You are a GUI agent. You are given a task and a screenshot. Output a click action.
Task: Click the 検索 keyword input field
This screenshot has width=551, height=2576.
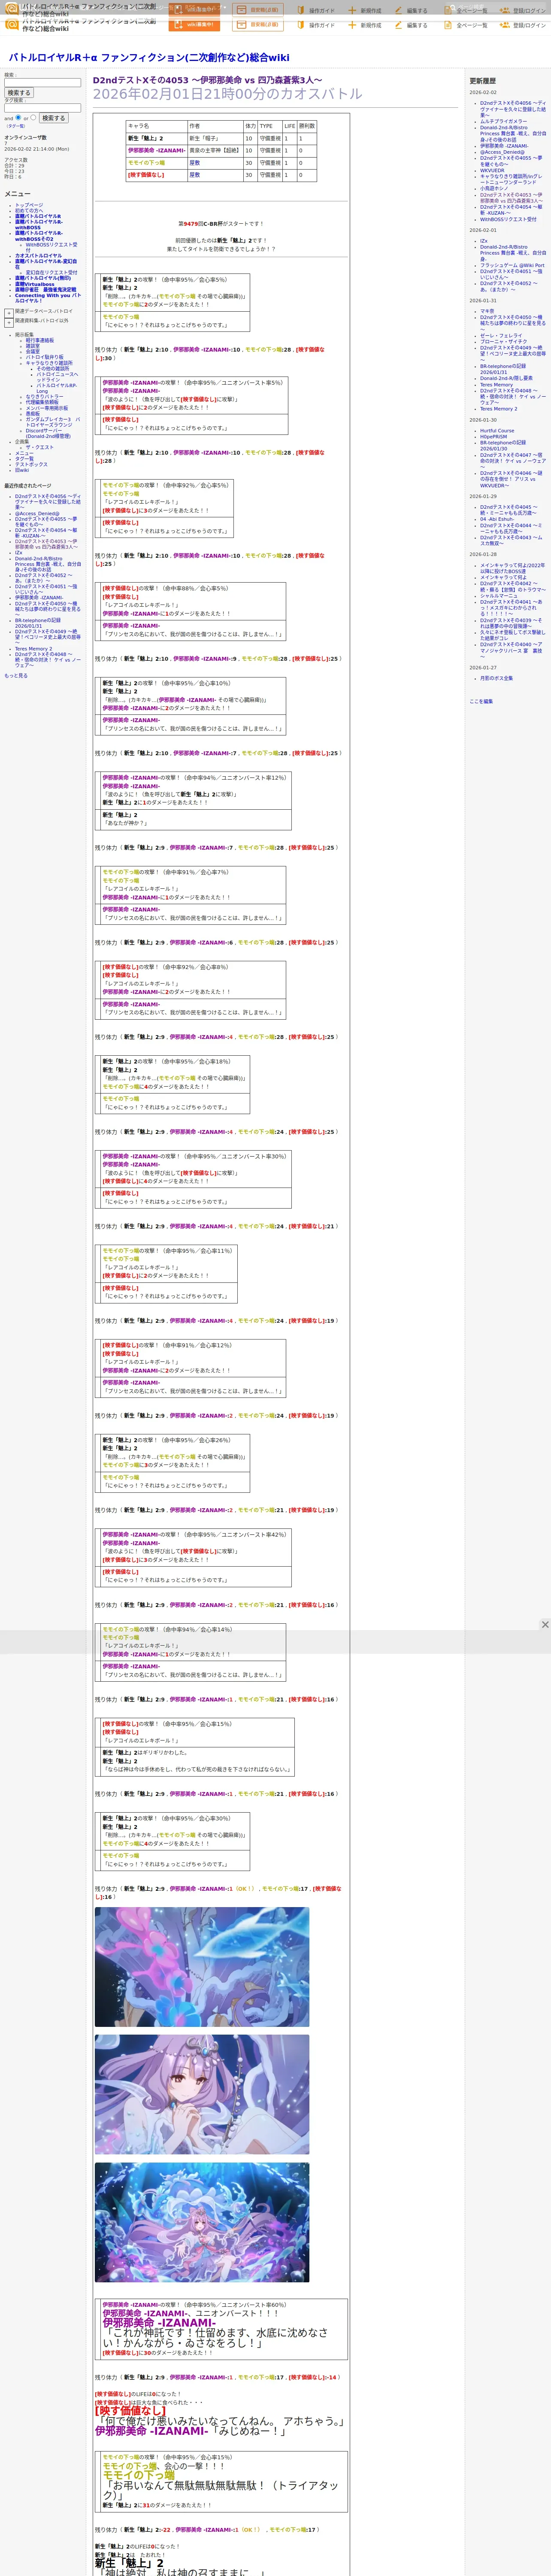pos(43,83)
